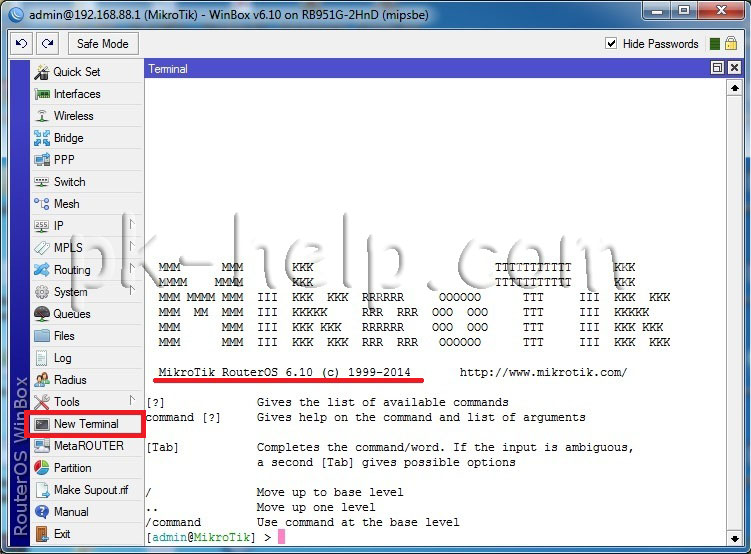
Task: Select the New Terminal menu label
Action: tap(86, 424)
